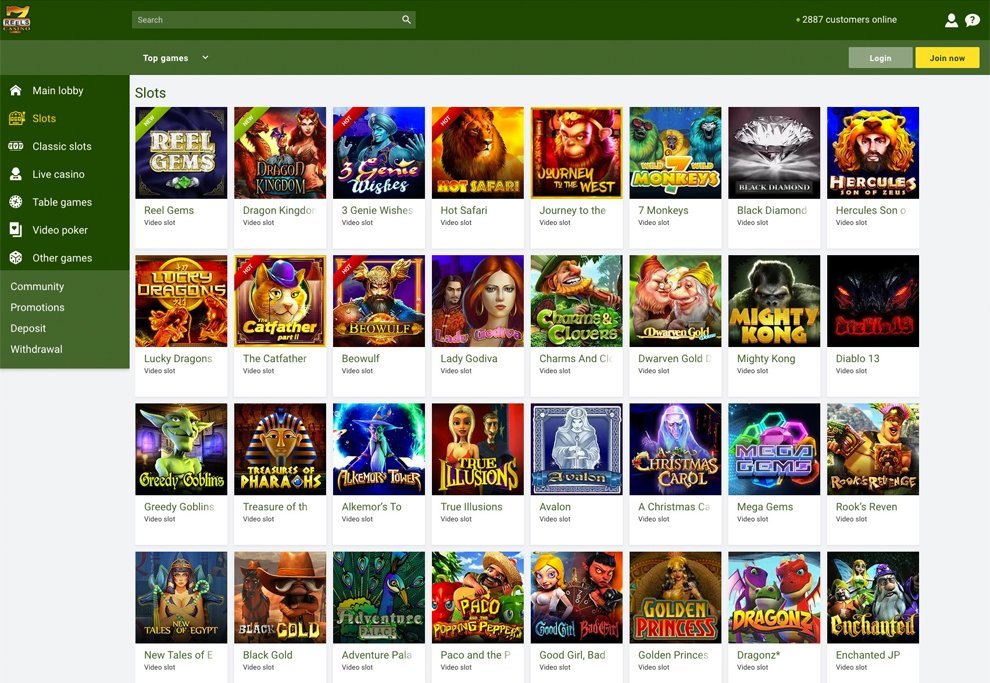The height and width of the screenshot is (683, 990).
Task: Click the Reel Gems title text
Action: point(169,210)
